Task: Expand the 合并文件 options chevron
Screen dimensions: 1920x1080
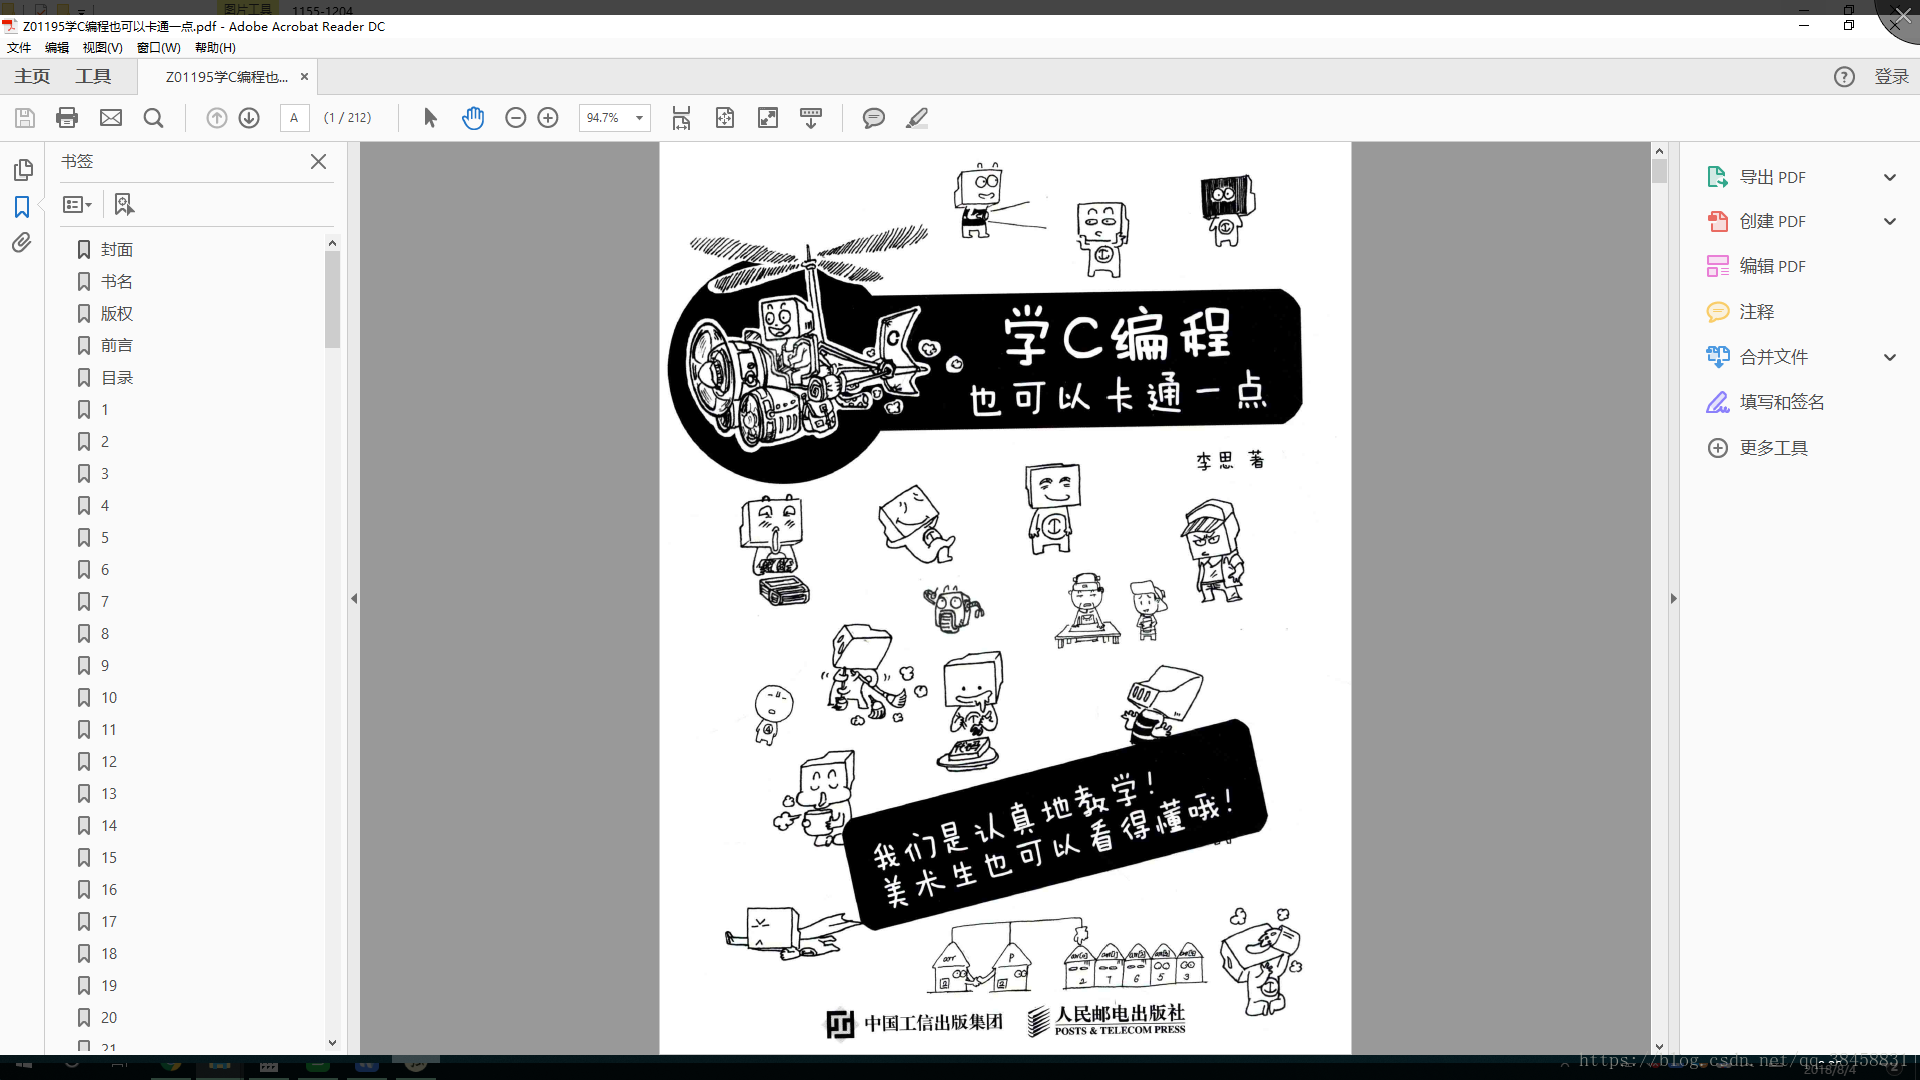Action: click(x=1889, y=357)
